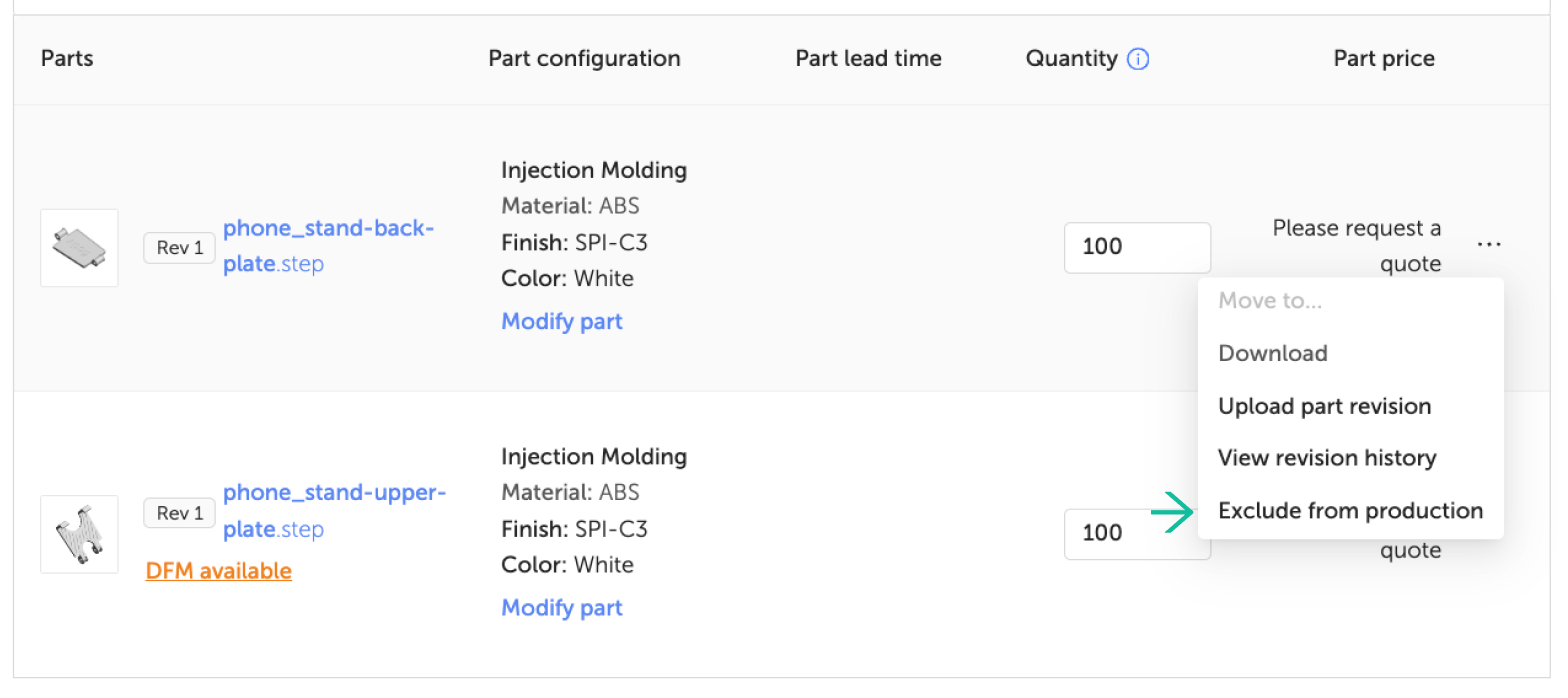The height and width of the screenshot is (698, 1568).
Task: Click the phone_stand-back-plate part thumbnail
Action: tap(79, 248)
